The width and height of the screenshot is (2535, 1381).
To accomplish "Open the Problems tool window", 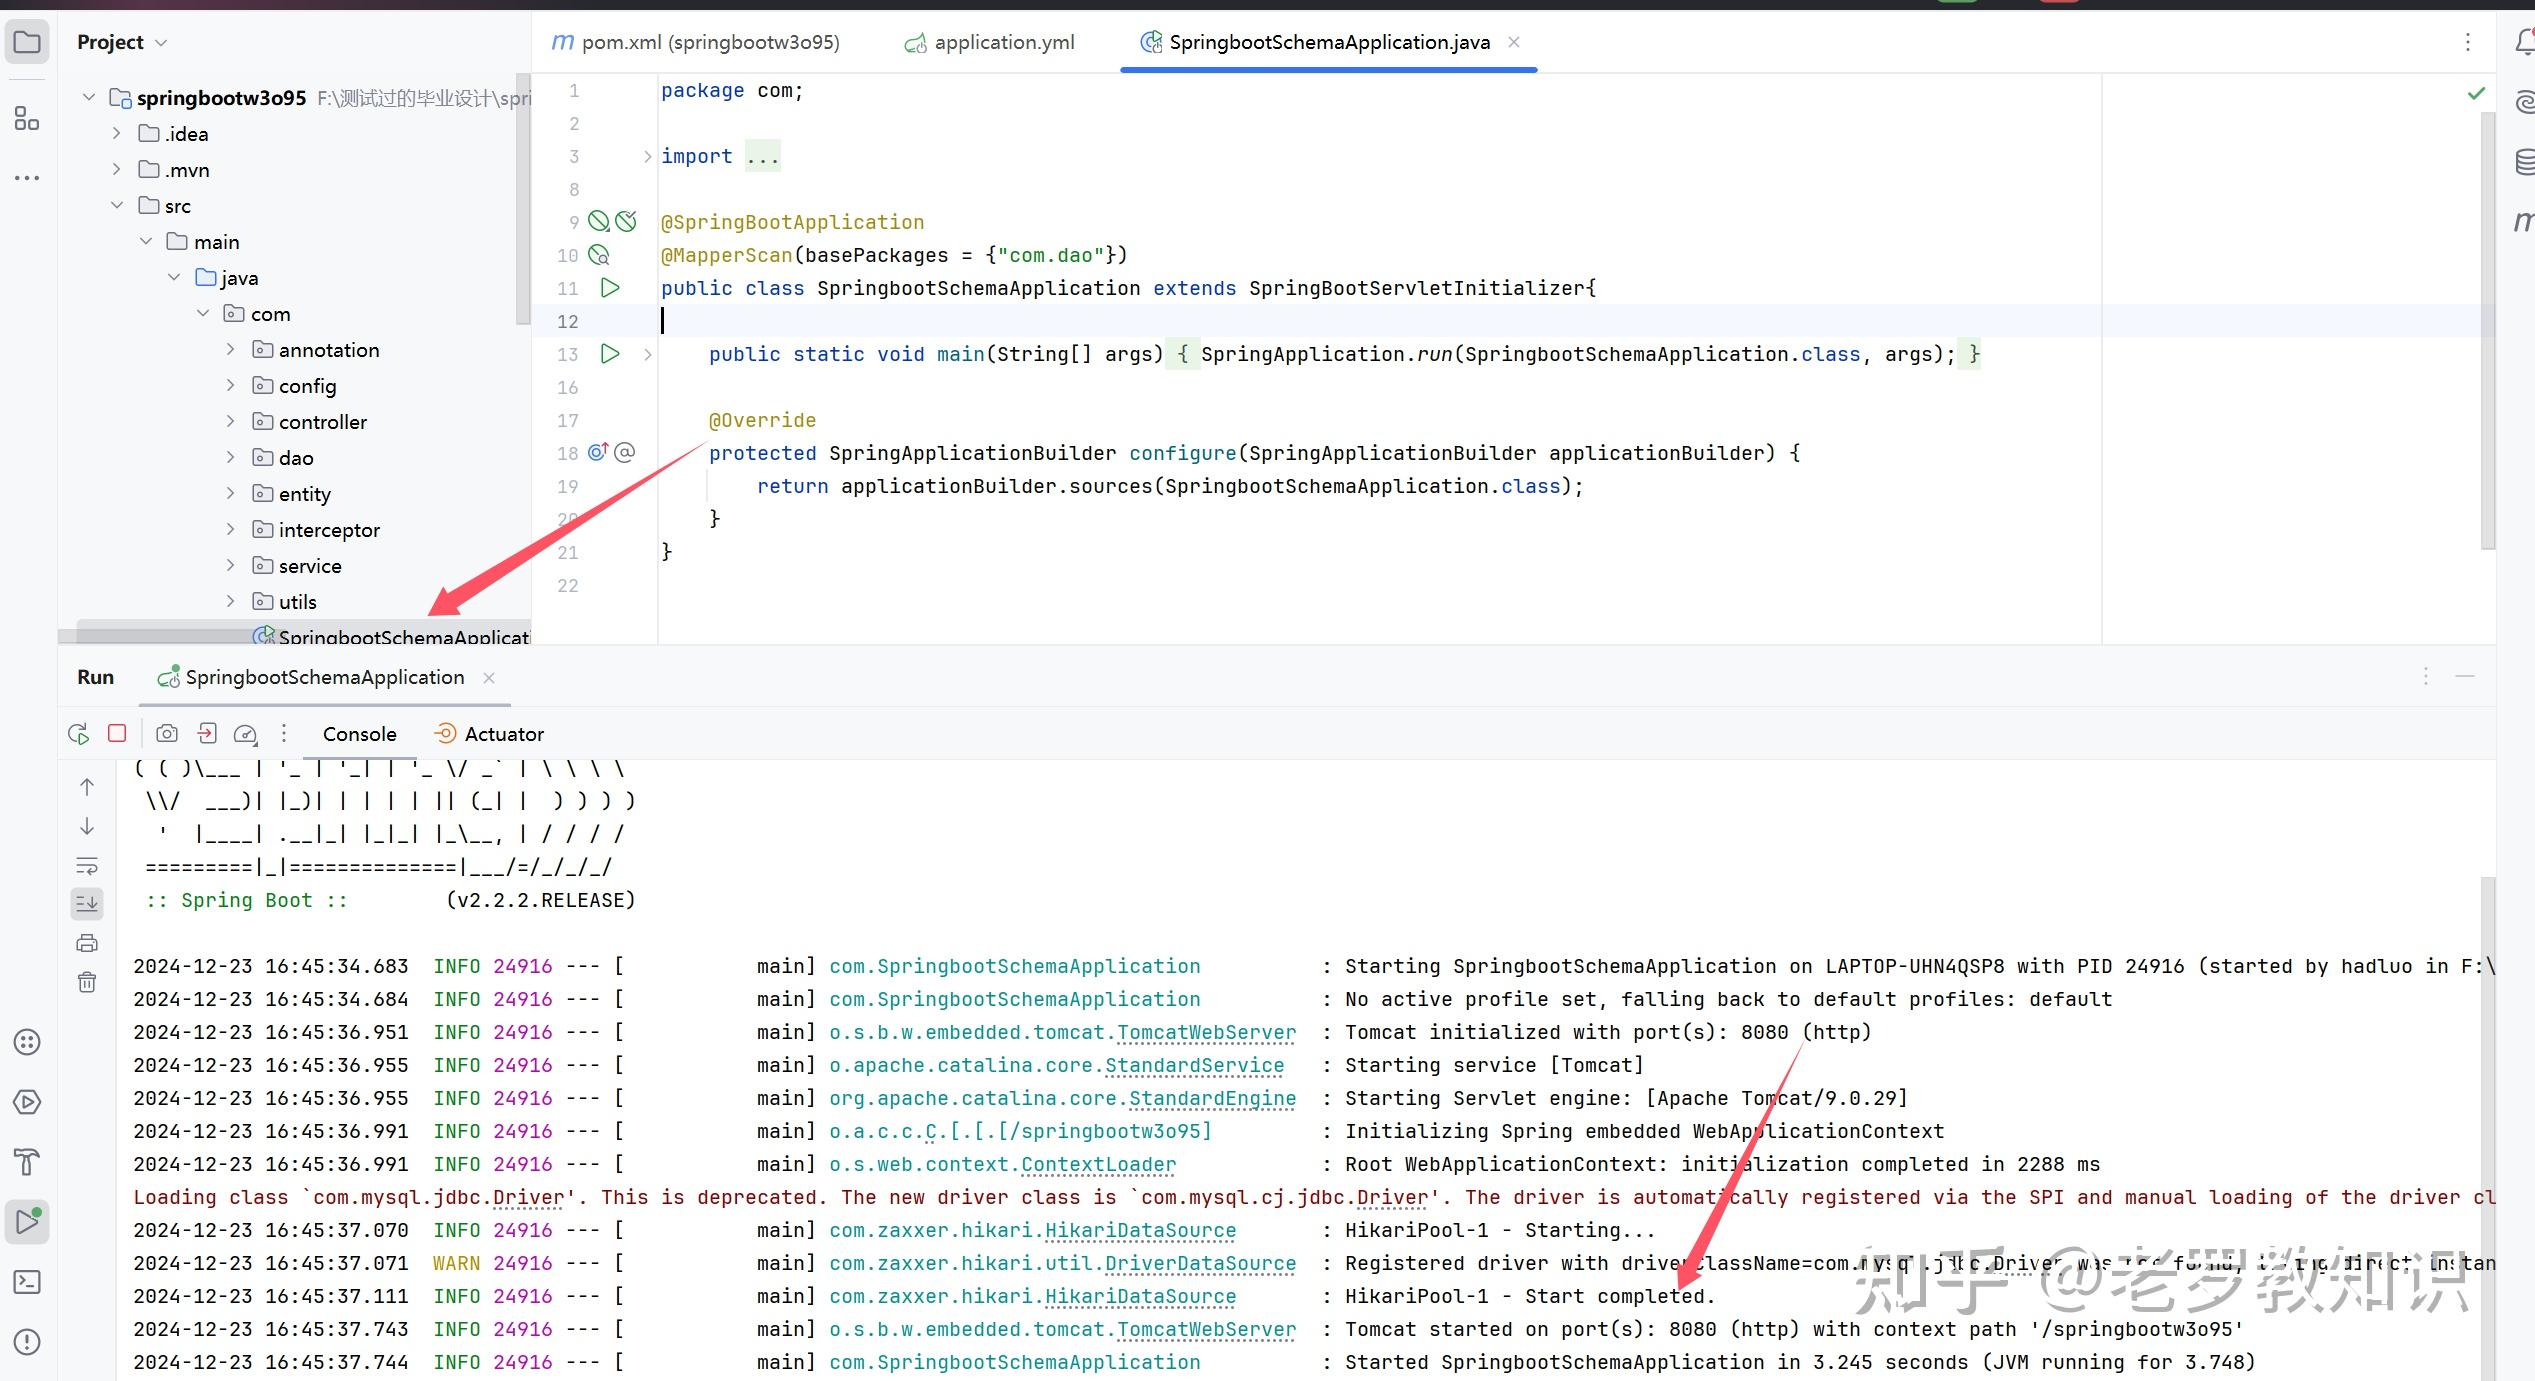I will coord(27,1342).
